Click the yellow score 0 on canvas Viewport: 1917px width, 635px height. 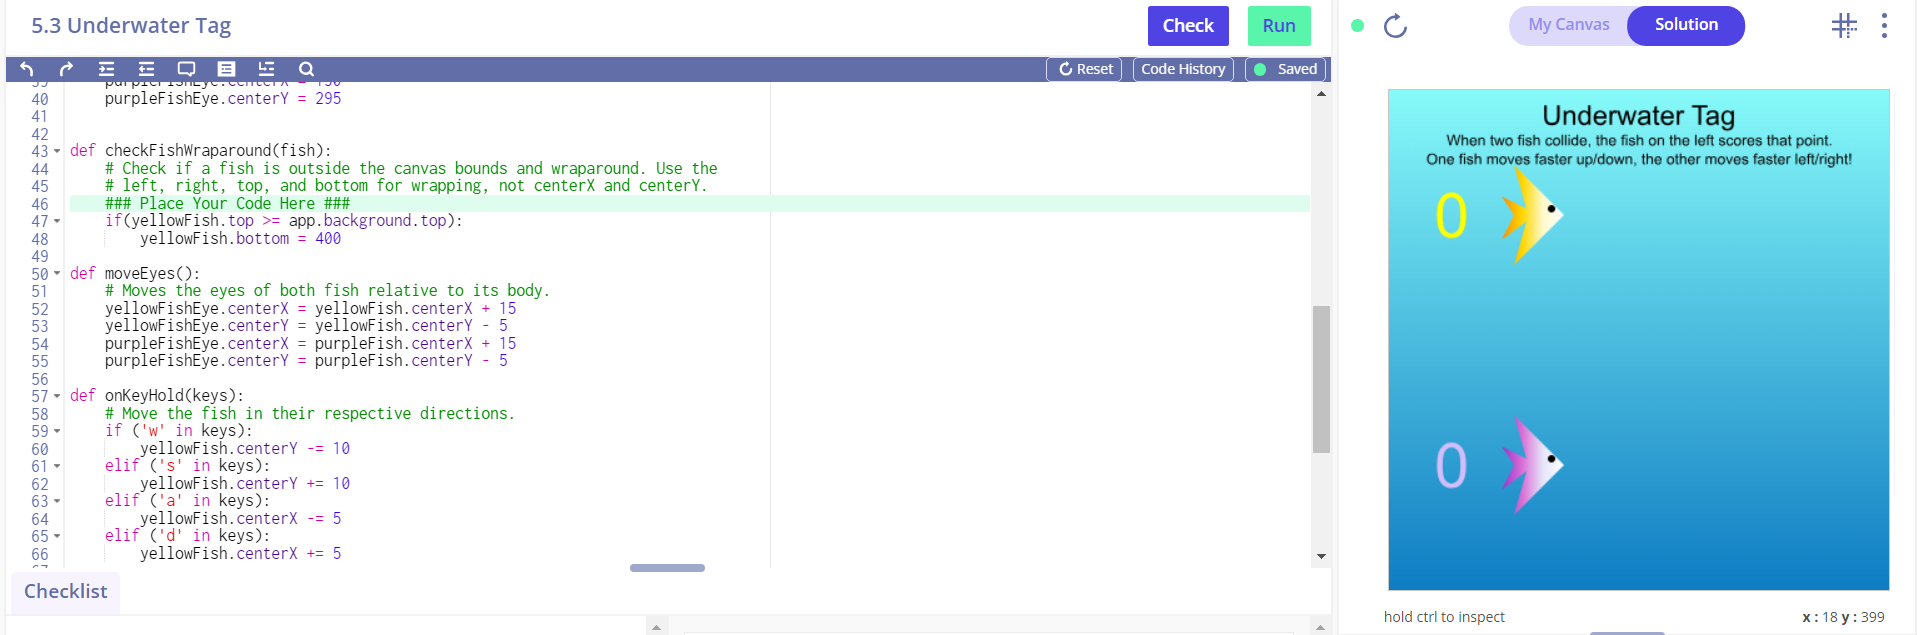[1451, 216]
